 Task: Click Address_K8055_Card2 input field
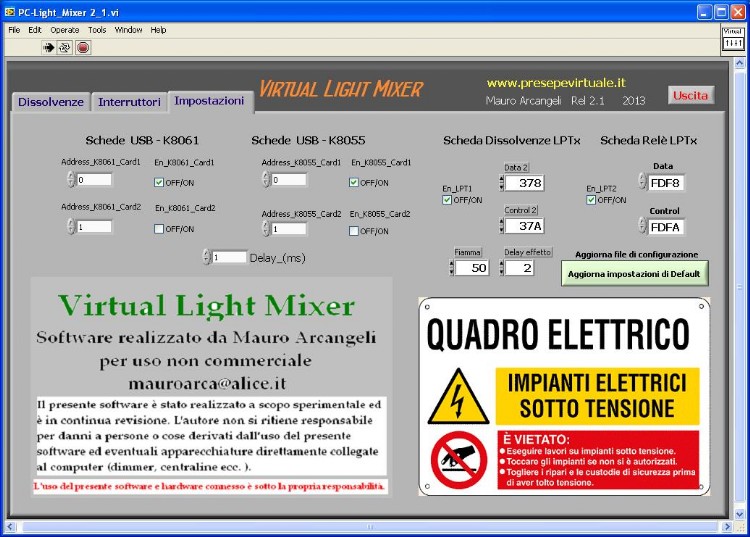[x=289, y=229]
